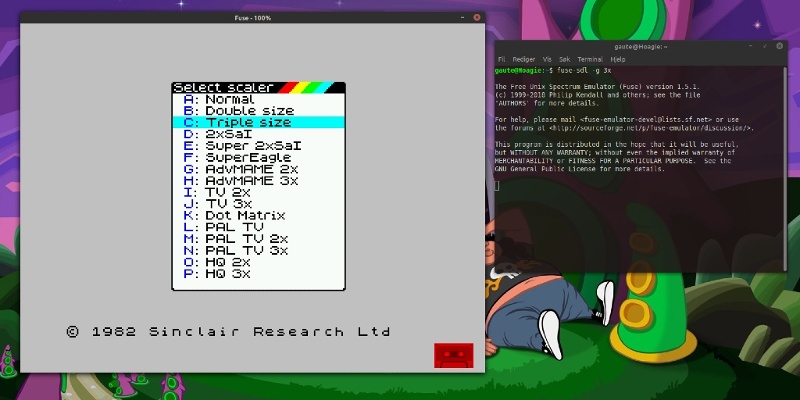Click the 'WITHOUT ANY WARRANTY' line in terminal
800x400 pixels.
click(615, 153)
